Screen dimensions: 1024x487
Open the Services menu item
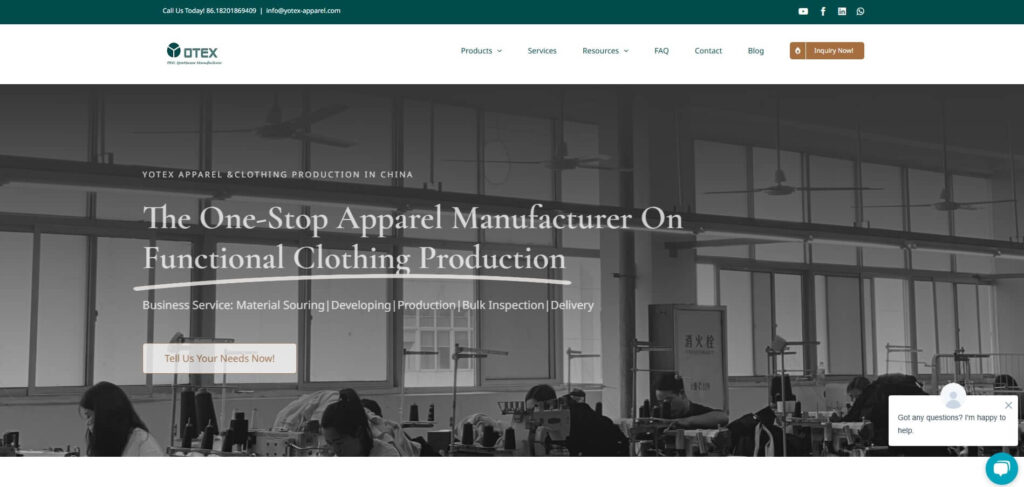pos(542,51)
